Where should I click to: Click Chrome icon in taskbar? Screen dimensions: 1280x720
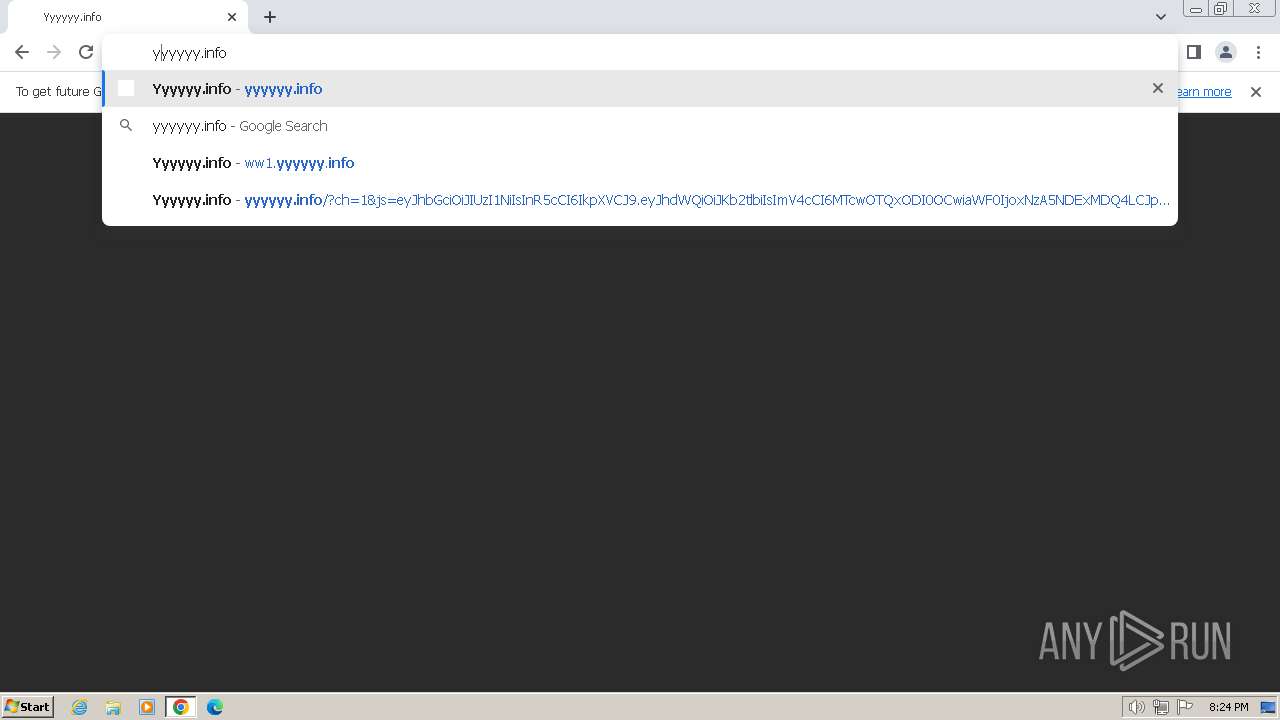(181, 707)
